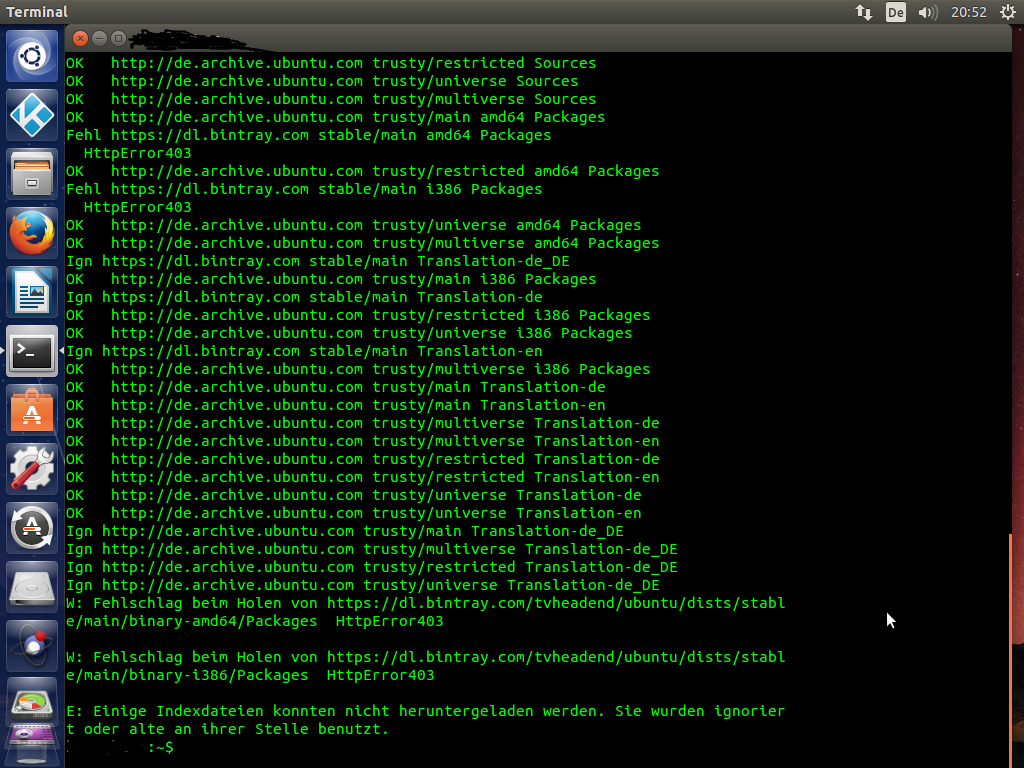Viewport: 1024px width, 768px height.
Task: Click the 'trusty/main Translation-de_DE' Ign line
Action: point(345,531)
